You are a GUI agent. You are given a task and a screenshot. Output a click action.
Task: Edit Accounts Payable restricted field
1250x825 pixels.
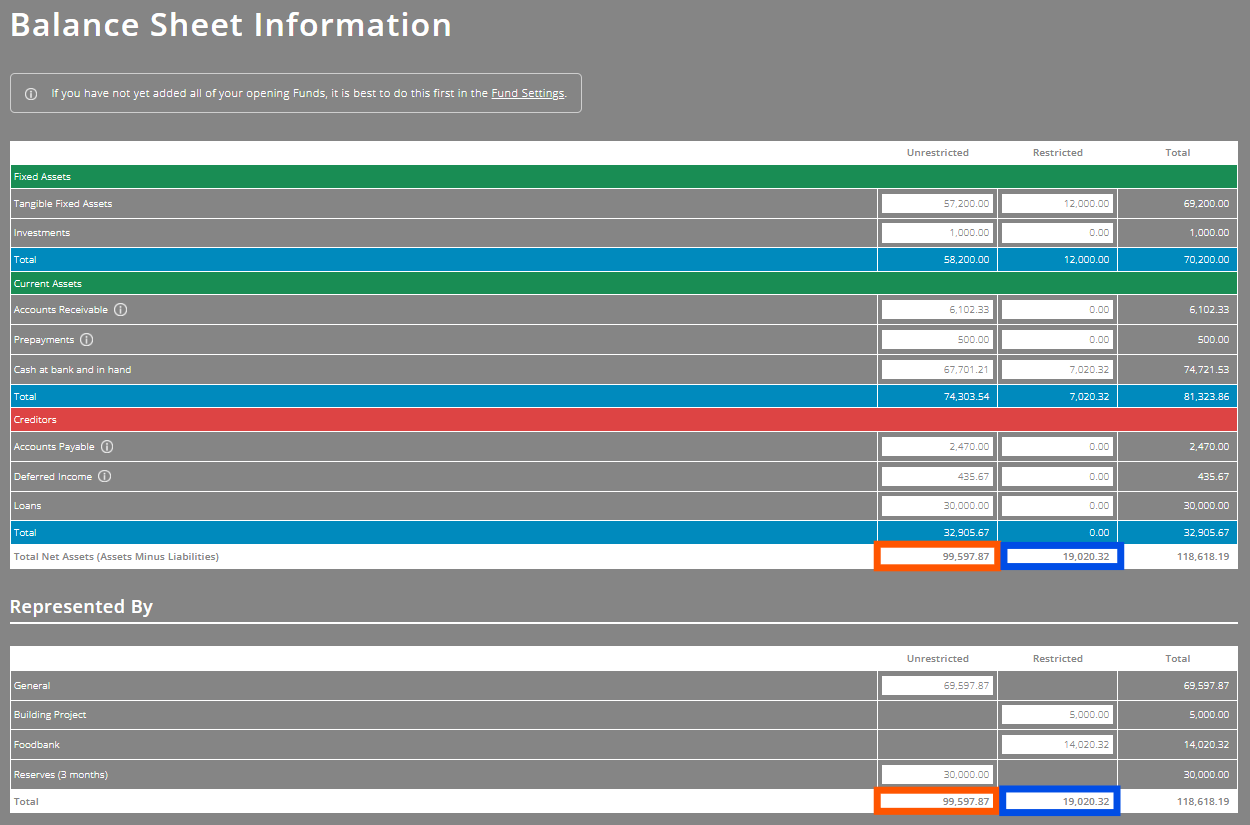(1057, 447)
